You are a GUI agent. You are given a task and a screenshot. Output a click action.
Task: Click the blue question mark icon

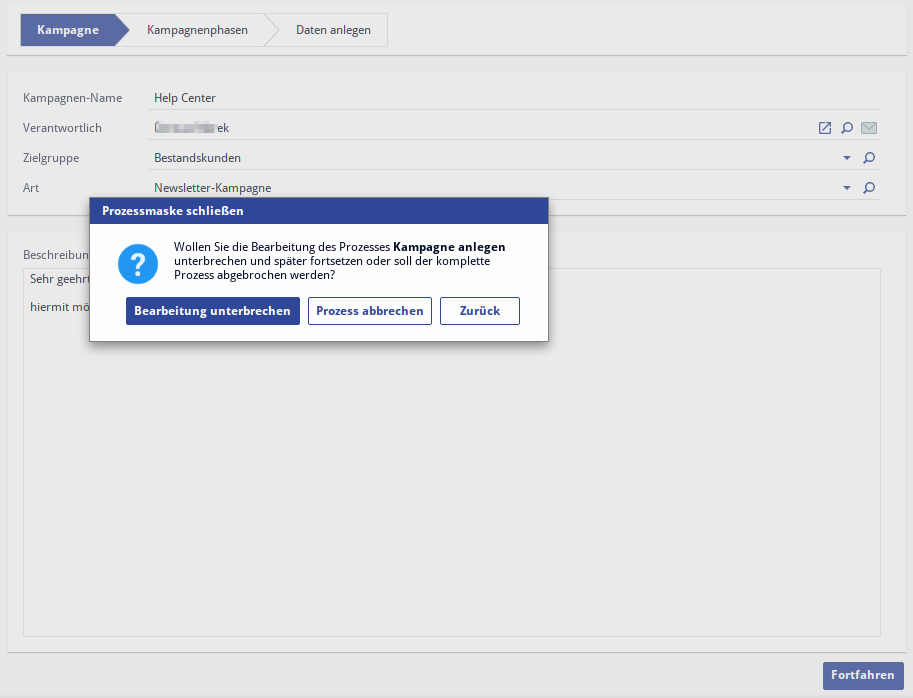tap(138, 264)
